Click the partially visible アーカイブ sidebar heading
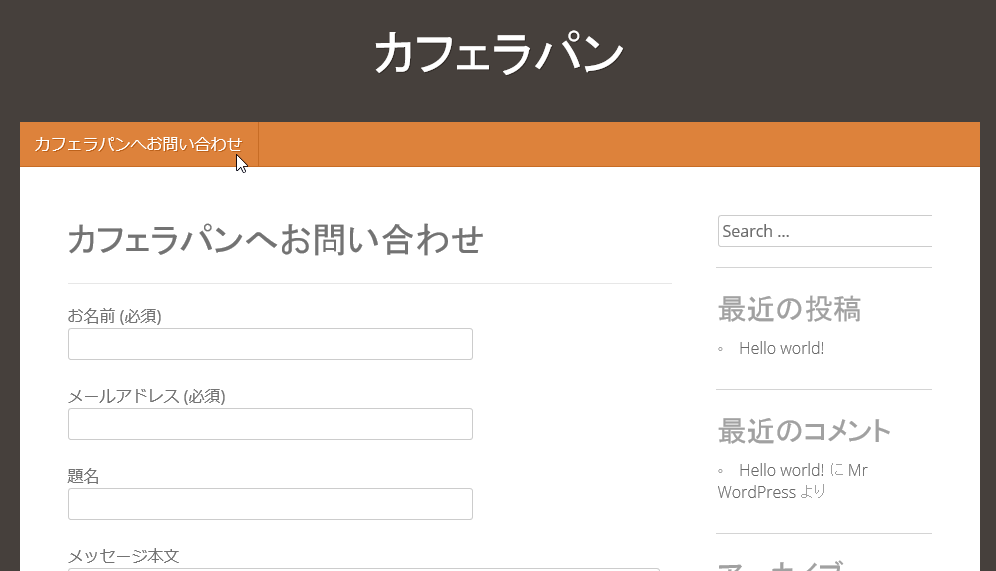 click(780, 566)
